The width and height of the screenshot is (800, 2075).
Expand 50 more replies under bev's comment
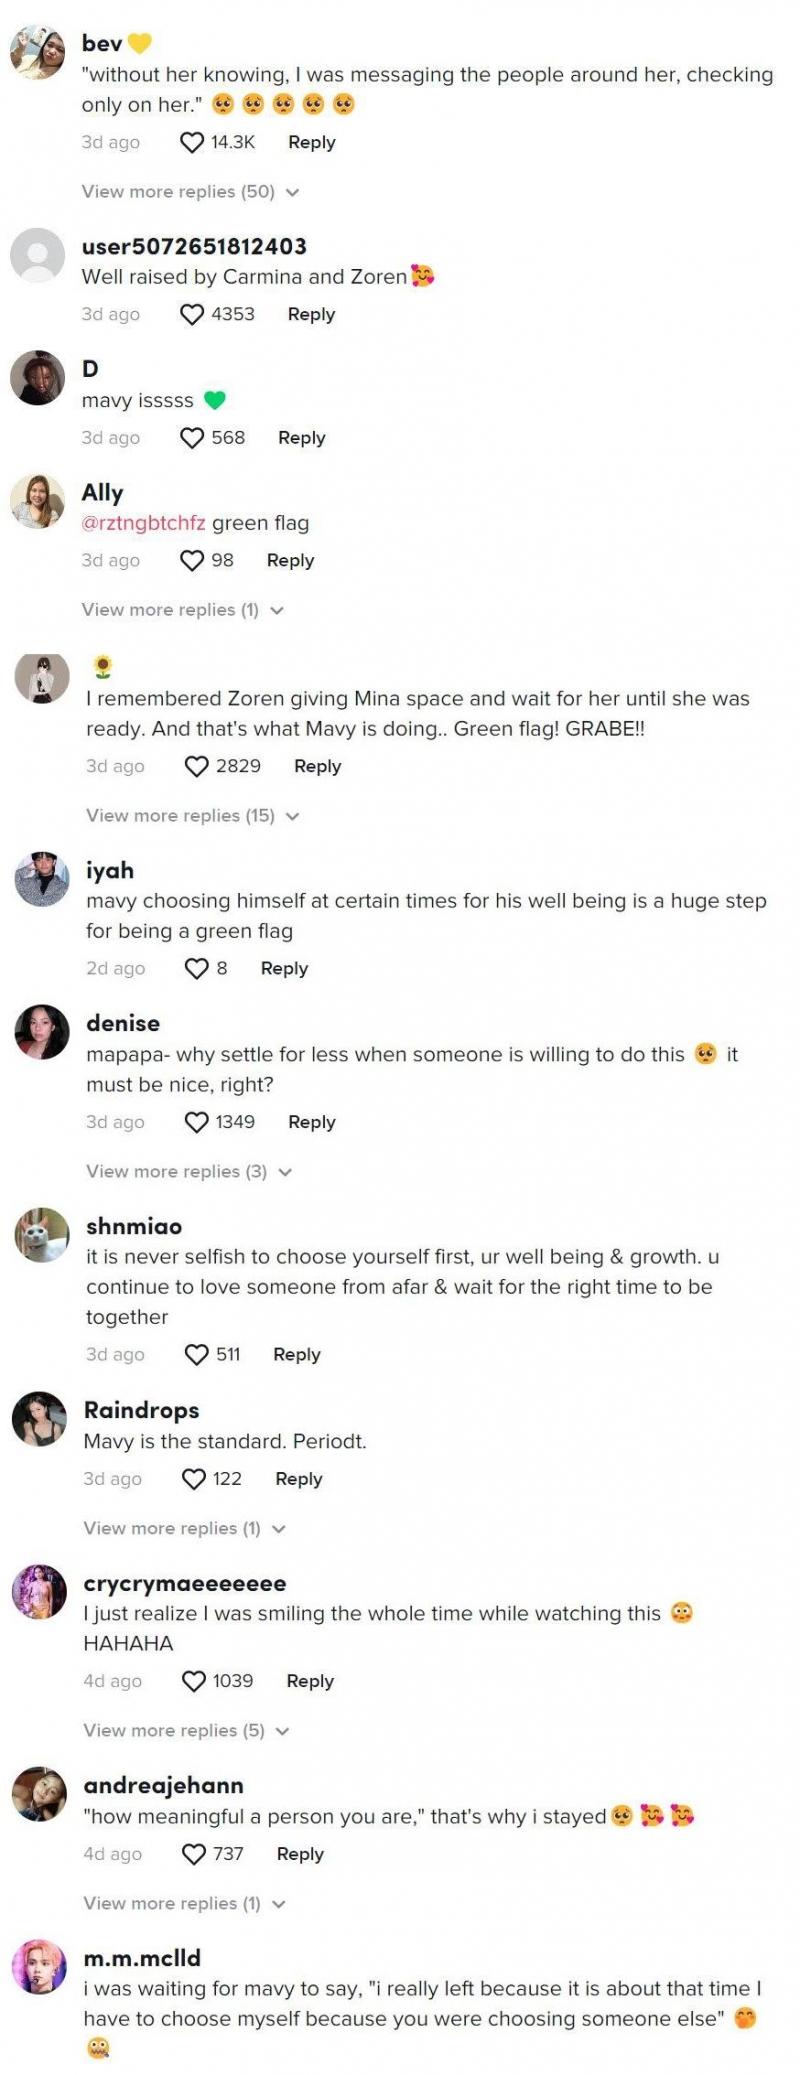190,192
